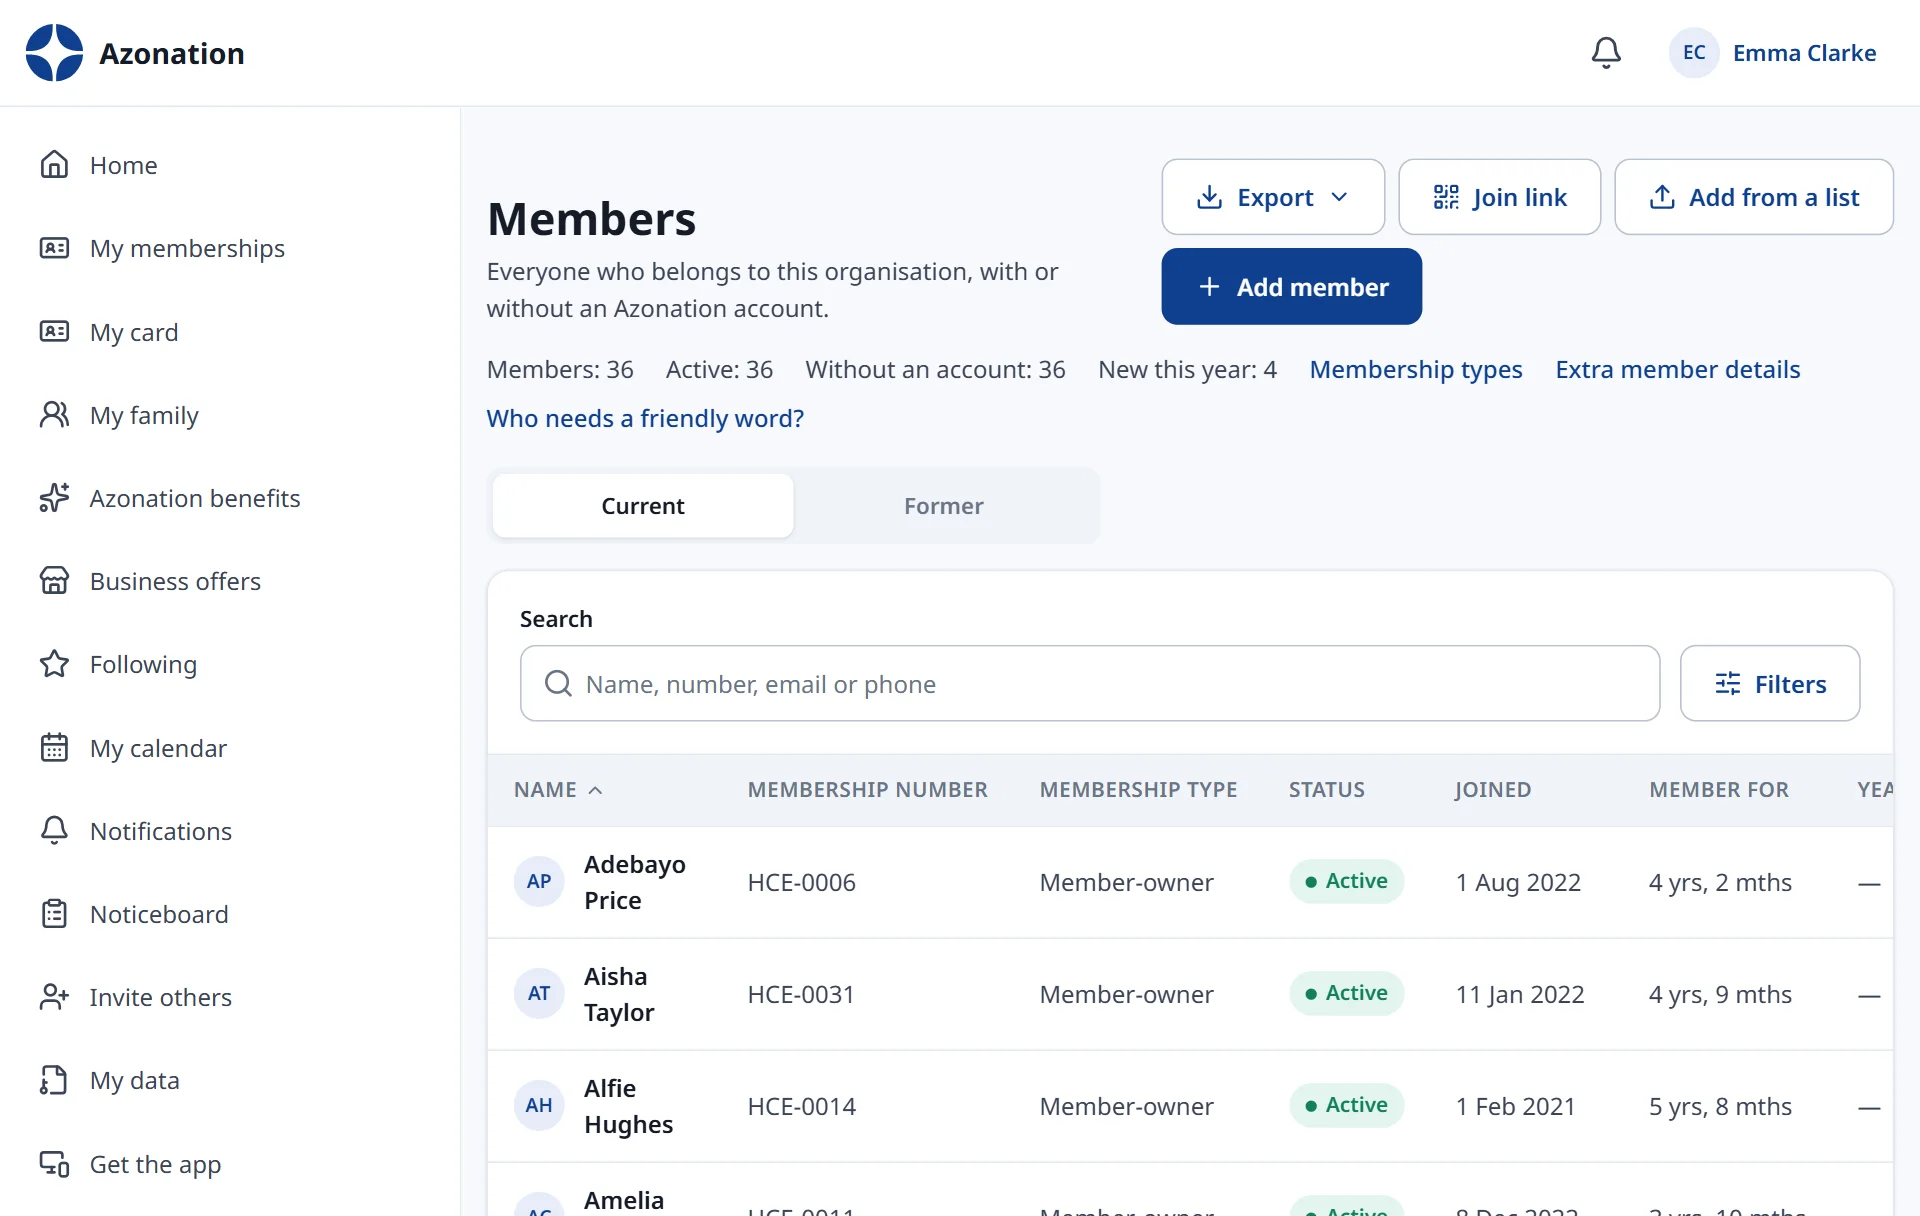Click the Add member button

[1292, 287]
